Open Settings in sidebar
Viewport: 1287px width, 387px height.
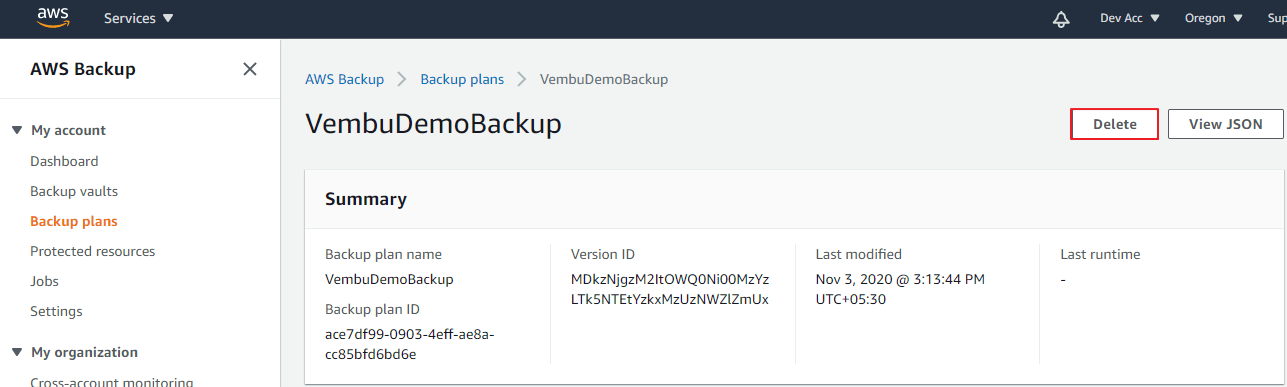56,311
